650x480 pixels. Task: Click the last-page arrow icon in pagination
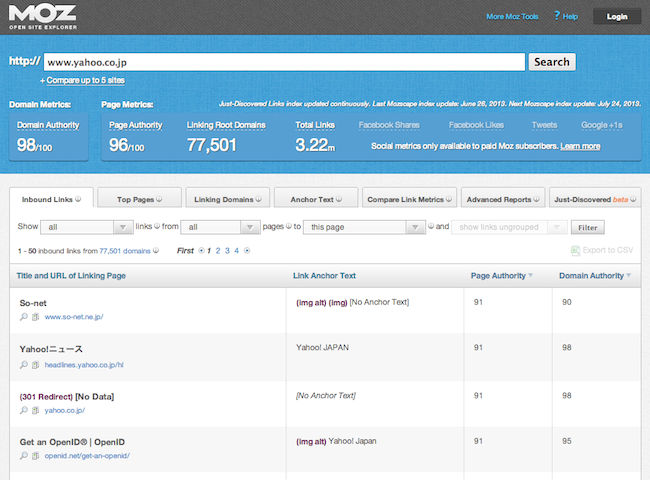point(247,250)
